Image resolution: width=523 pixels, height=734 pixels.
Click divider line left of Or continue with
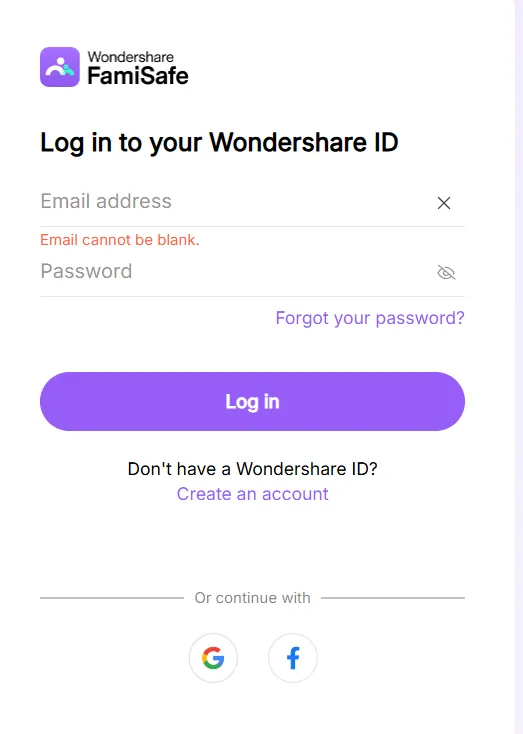(x=112, y=598)
